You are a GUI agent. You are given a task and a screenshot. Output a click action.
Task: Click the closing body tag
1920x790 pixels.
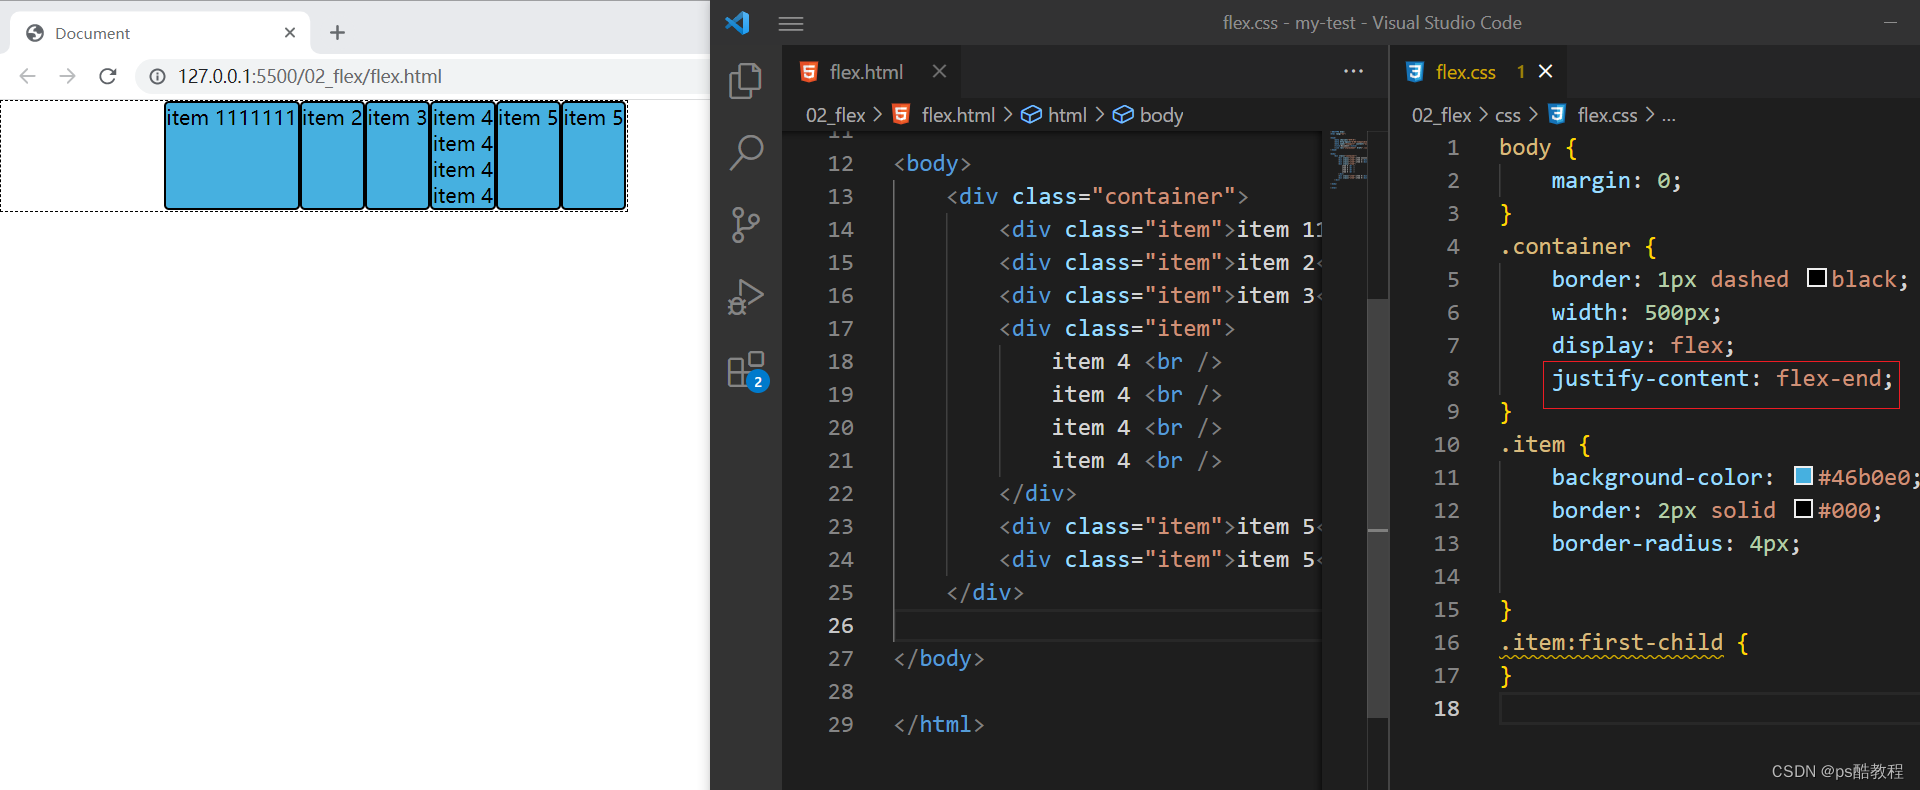pos(939,658)
